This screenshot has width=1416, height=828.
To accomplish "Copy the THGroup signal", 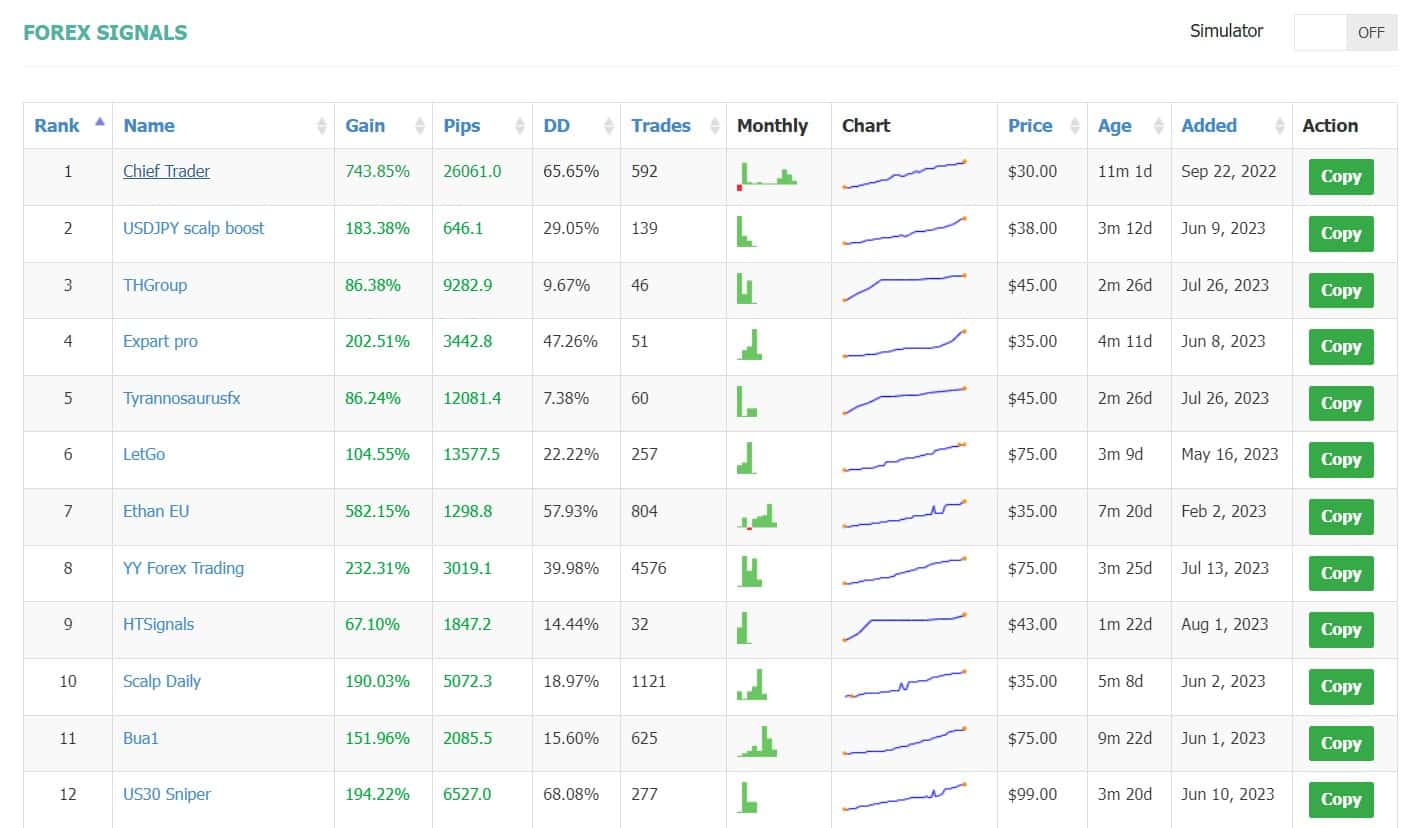I will point(1341,291).
